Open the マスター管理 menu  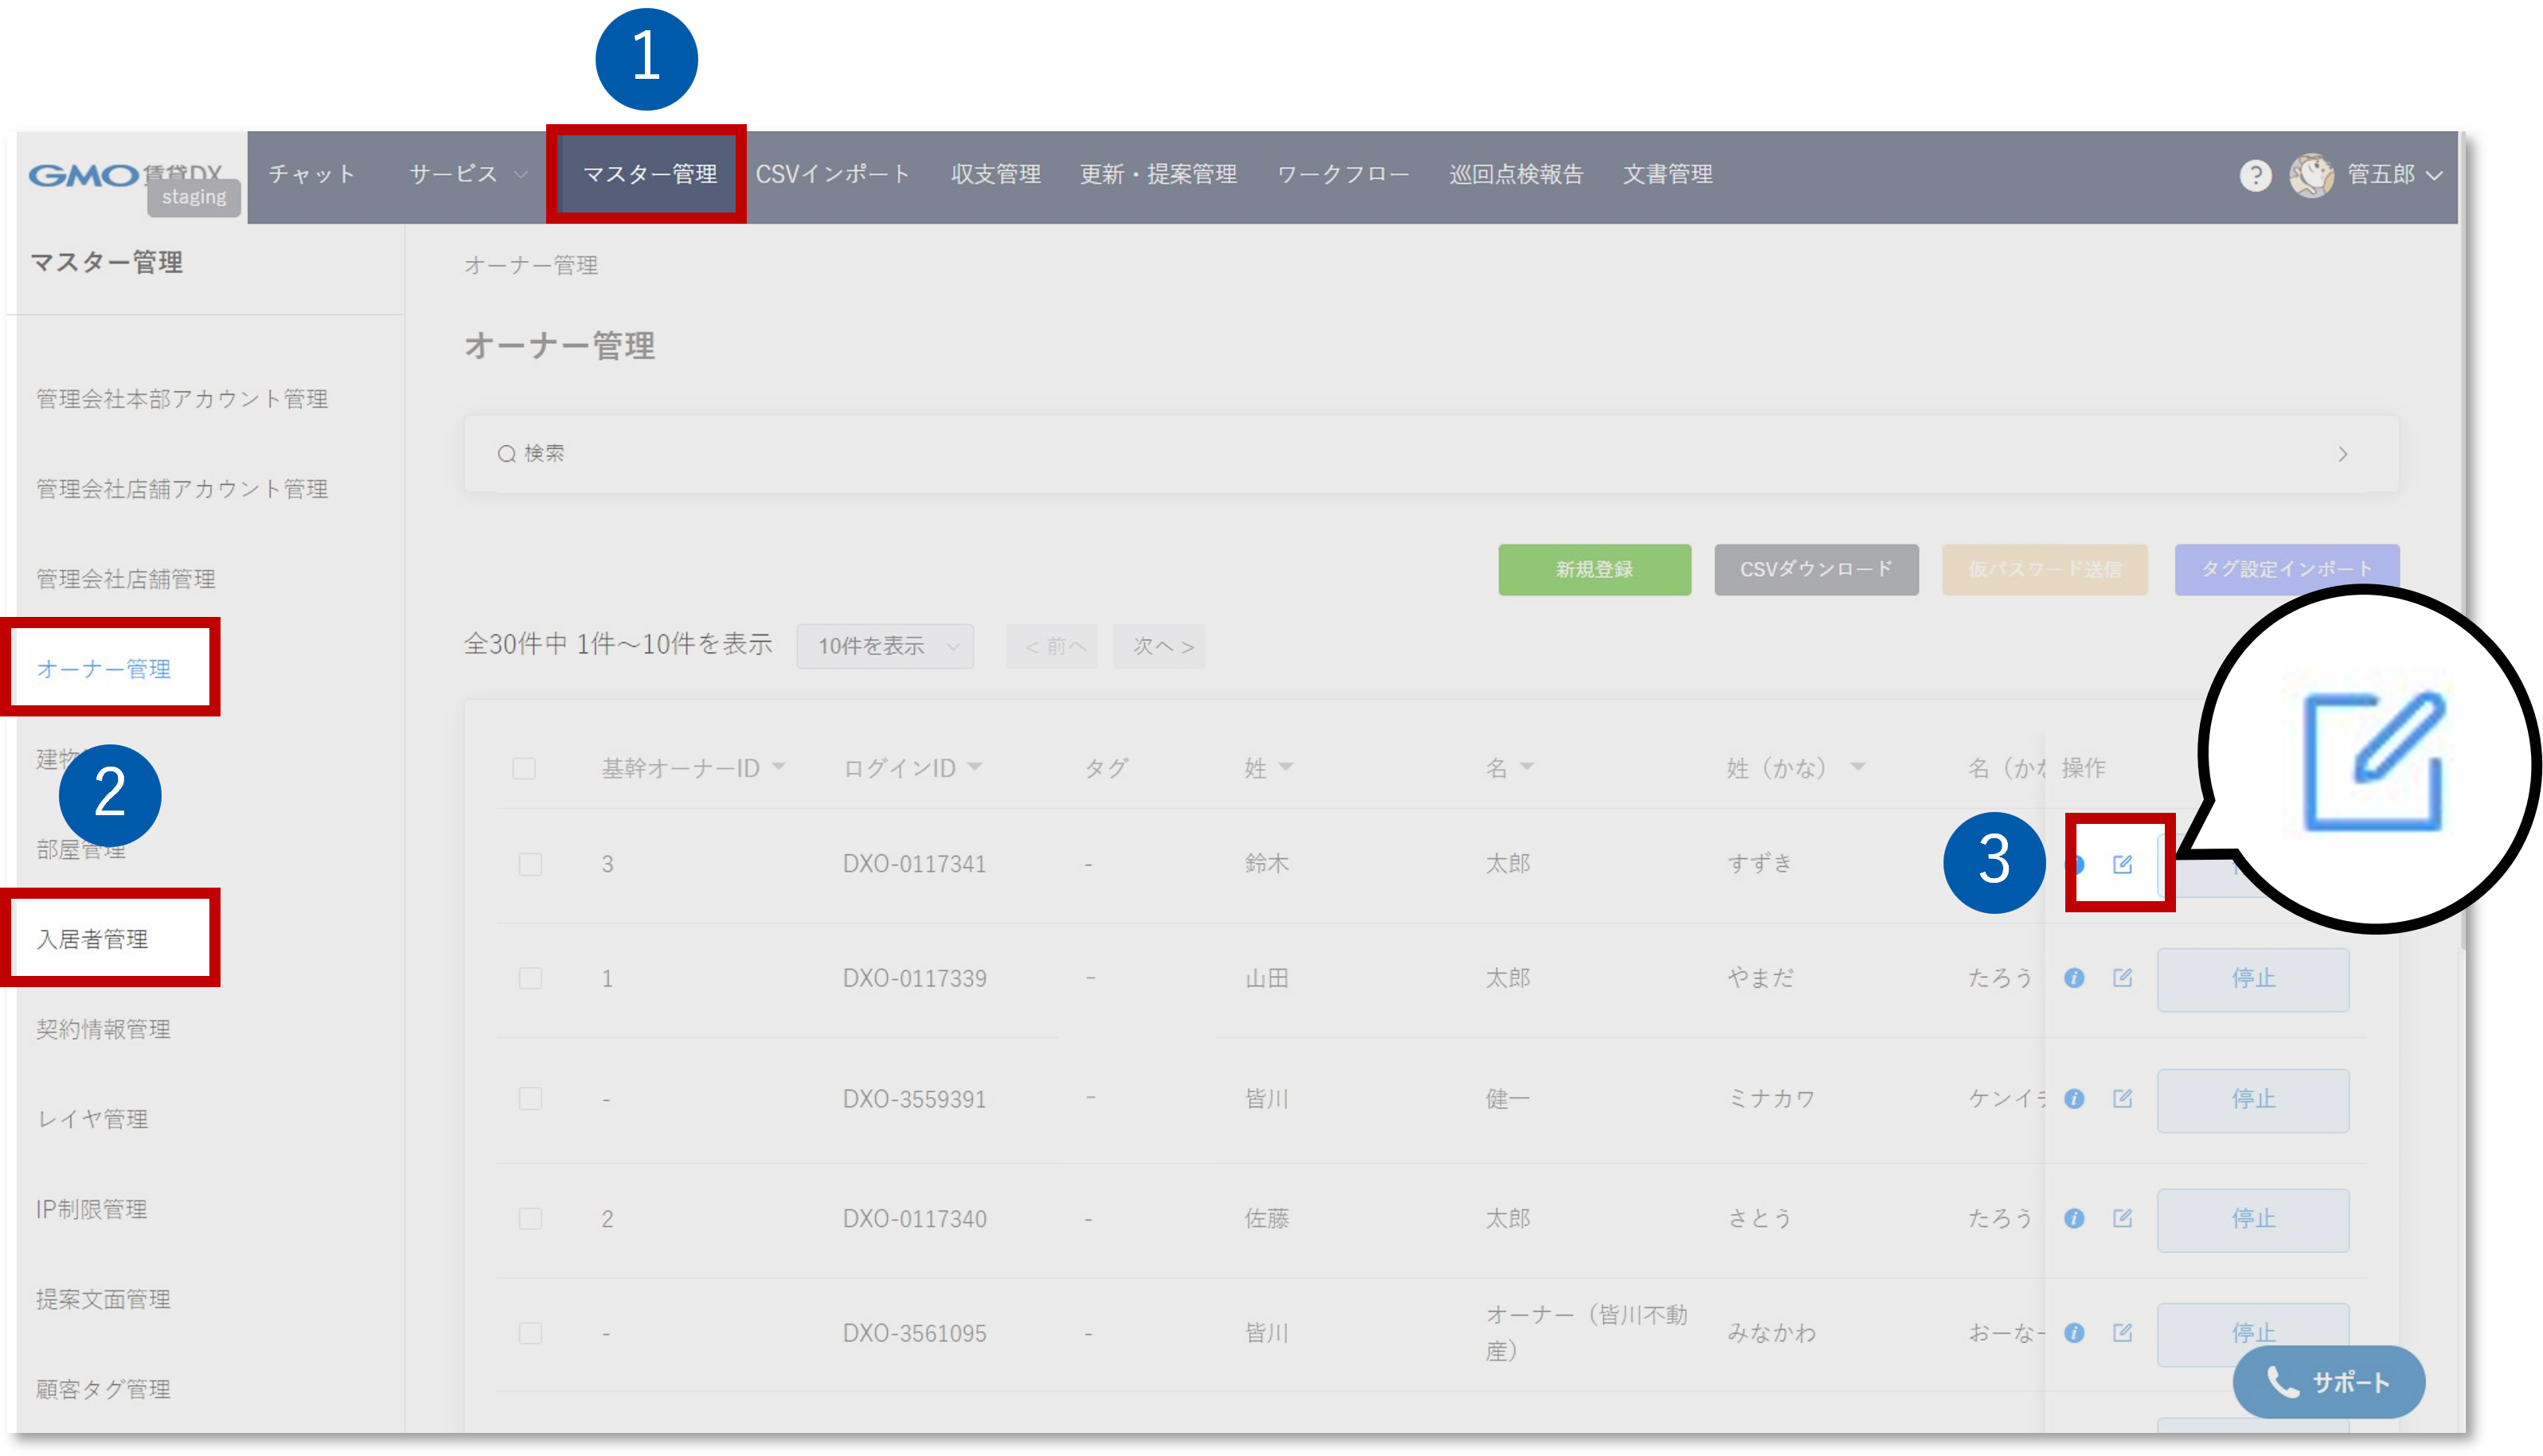[645, 173]
